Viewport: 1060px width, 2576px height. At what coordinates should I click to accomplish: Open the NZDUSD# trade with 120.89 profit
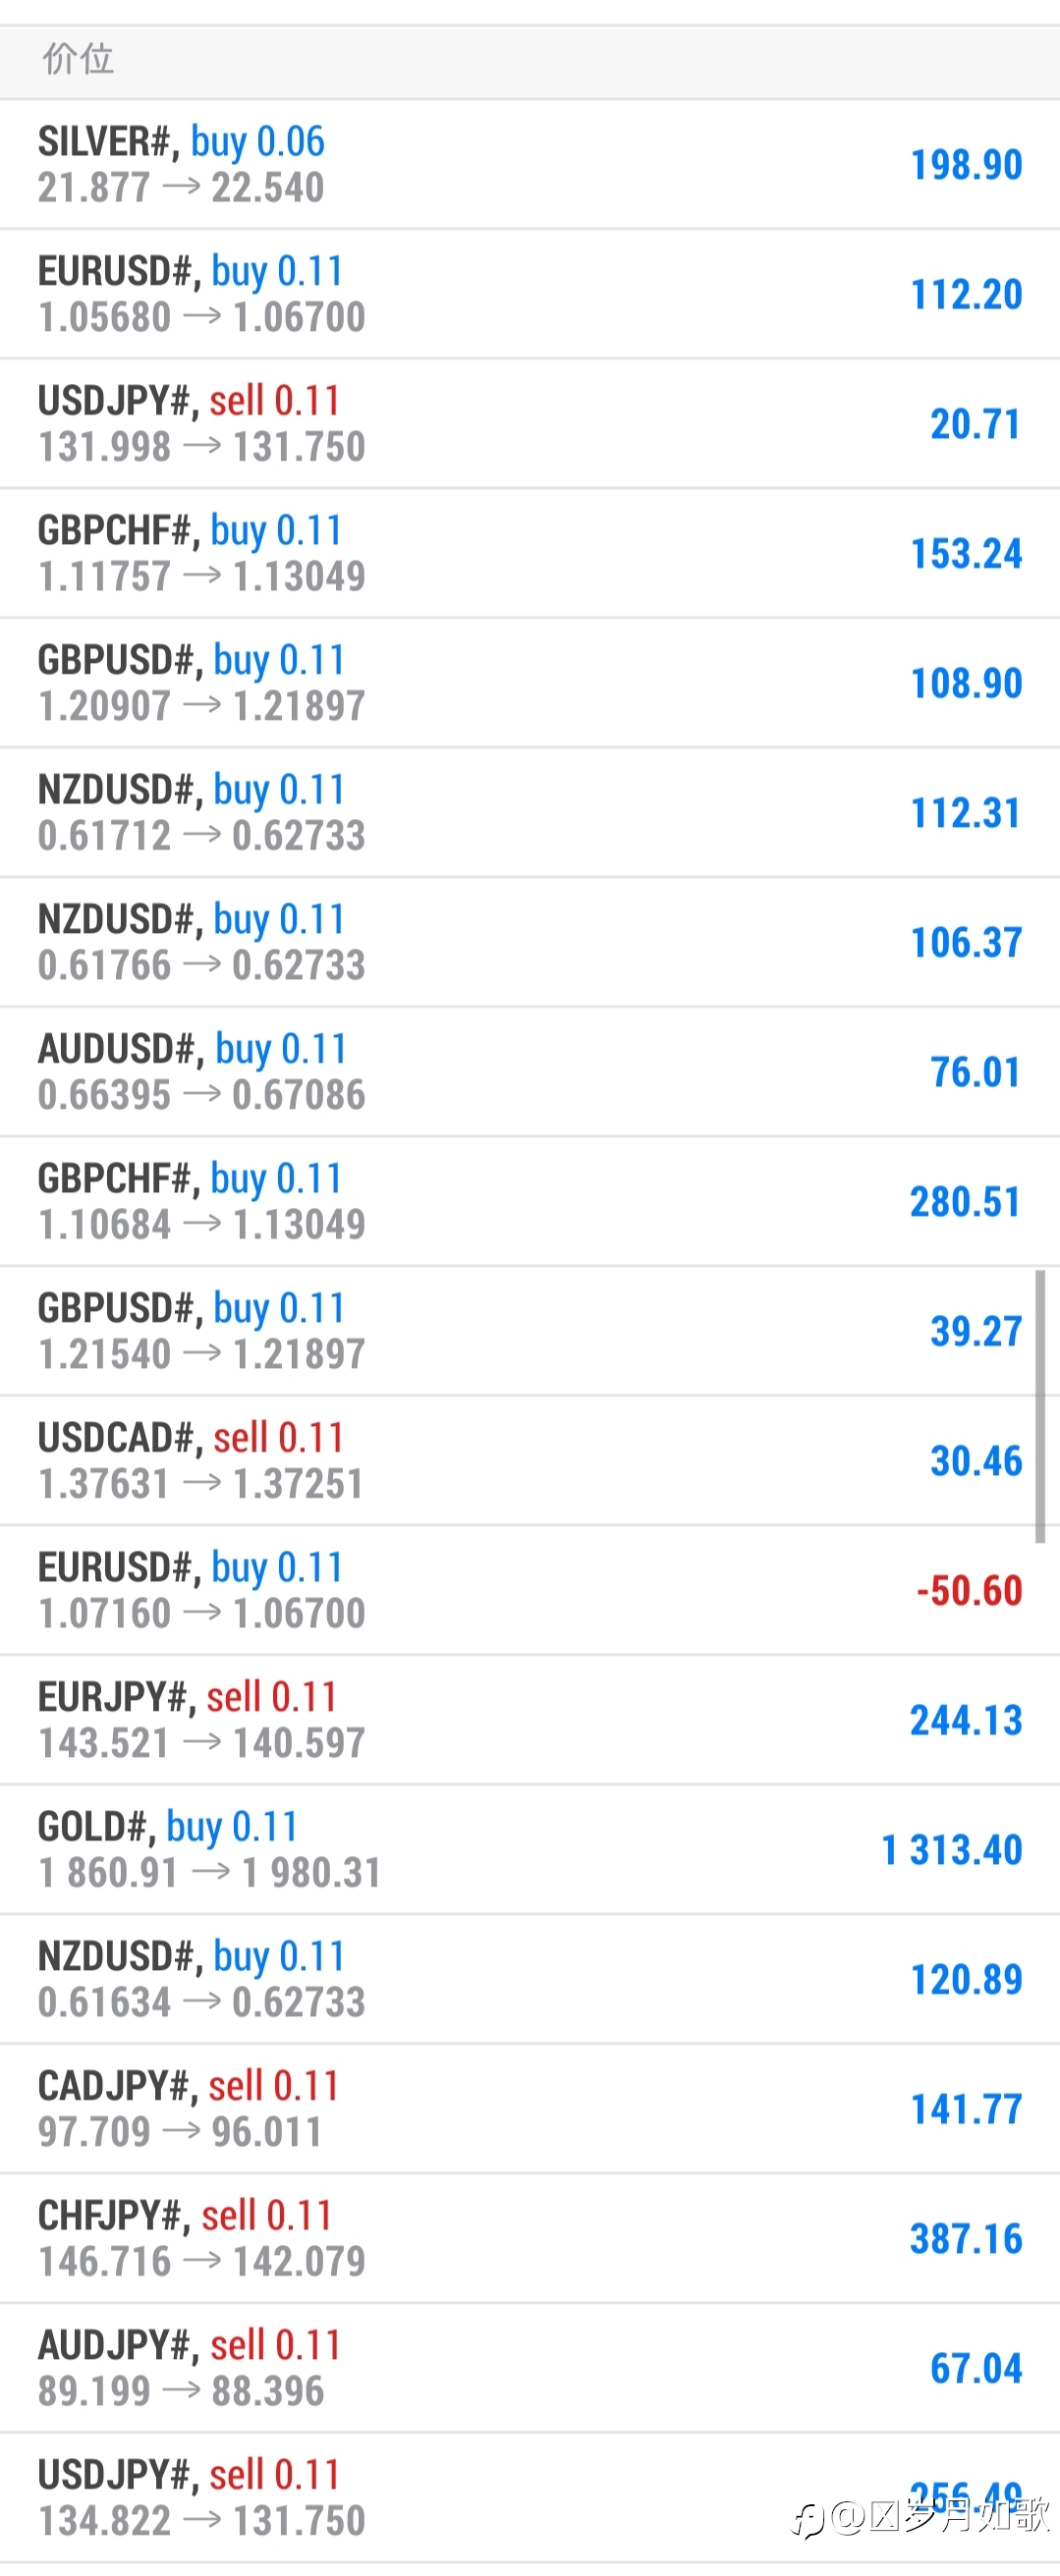click(x=530, y=1979)
